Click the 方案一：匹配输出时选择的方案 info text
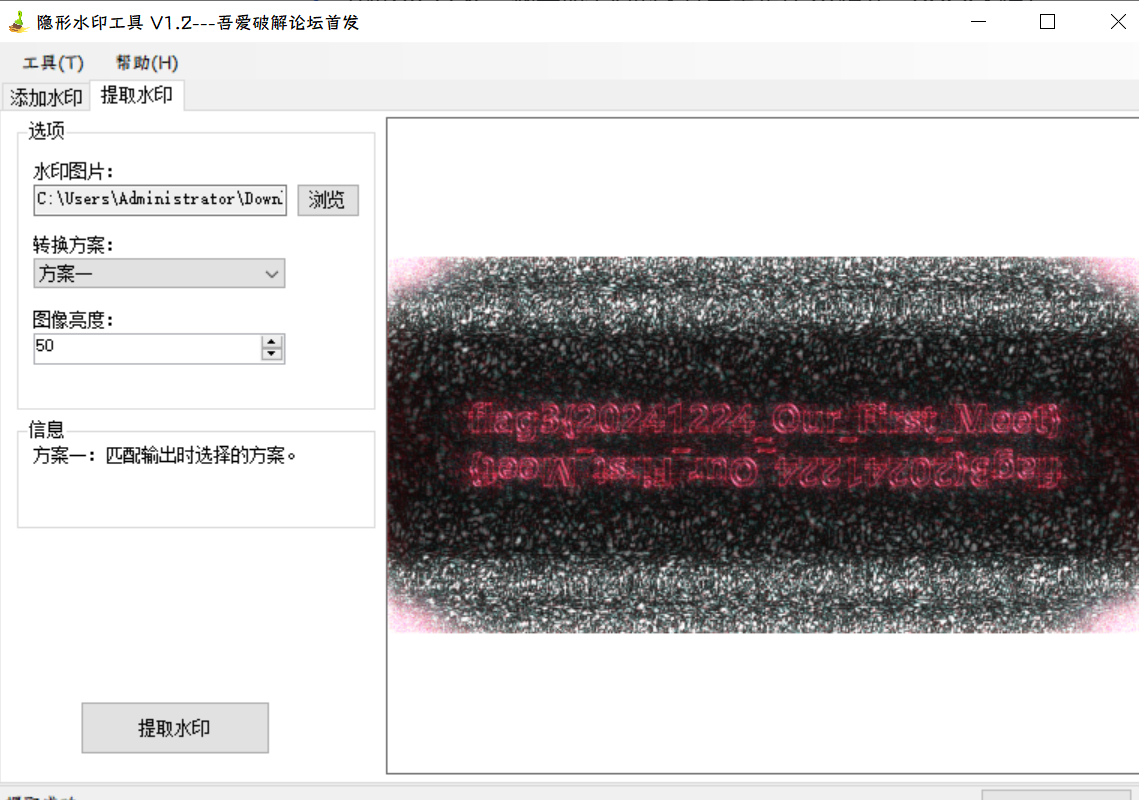1139x800 pixels. tap(164, 456)
